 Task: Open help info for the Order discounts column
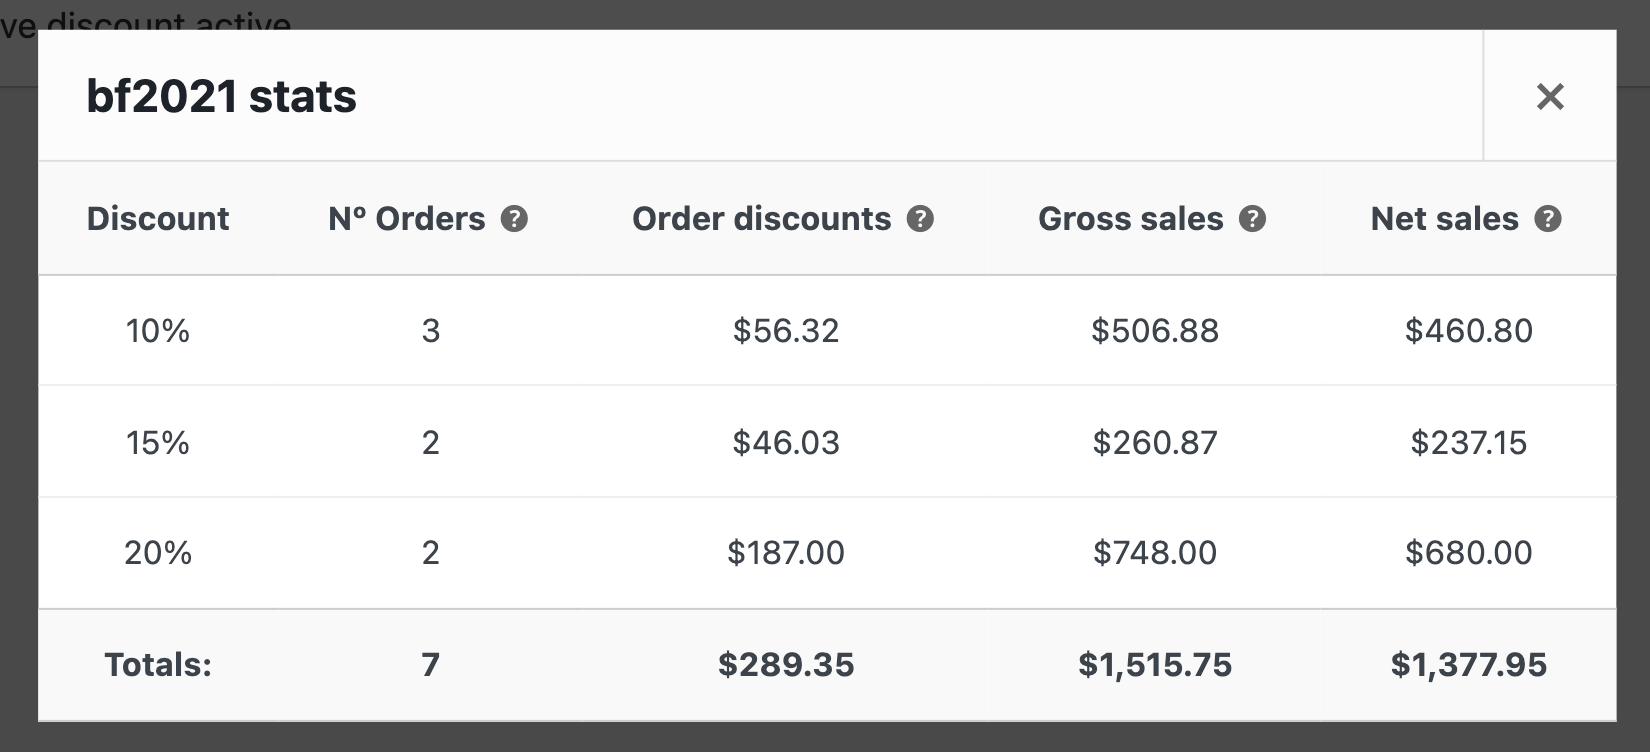[x=921, y=218]
